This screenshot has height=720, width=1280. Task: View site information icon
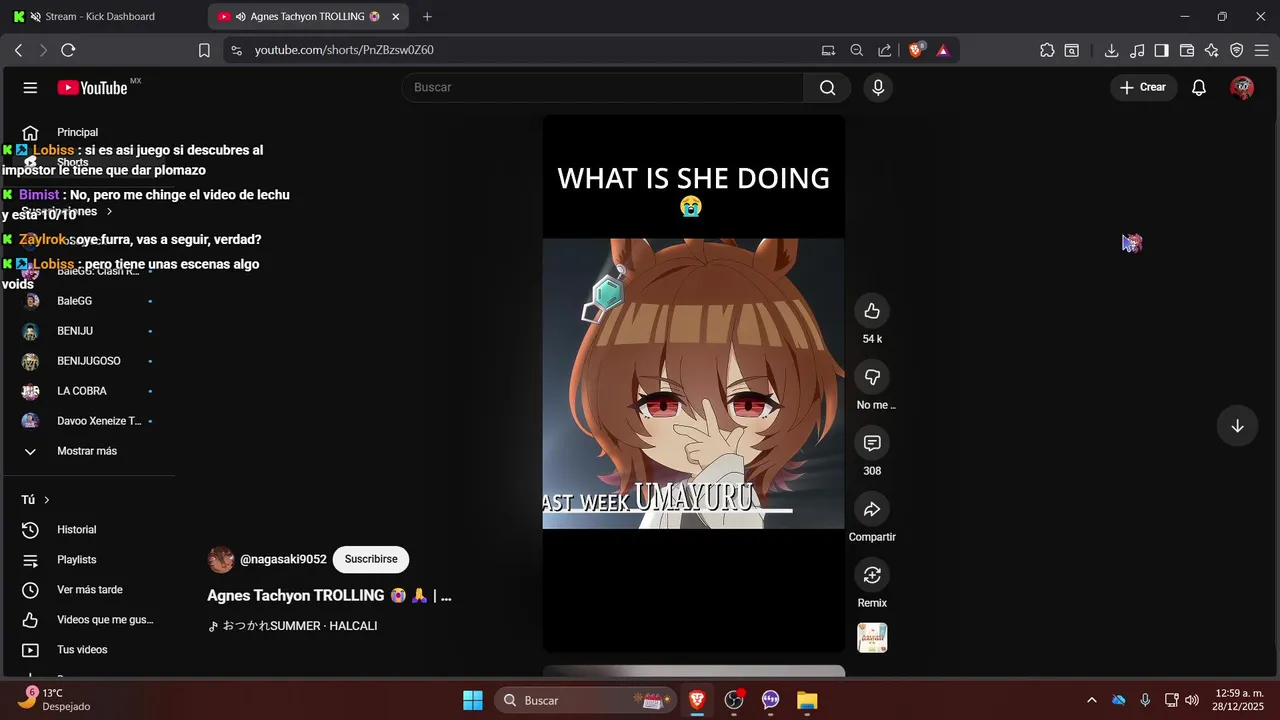point(235,50)
